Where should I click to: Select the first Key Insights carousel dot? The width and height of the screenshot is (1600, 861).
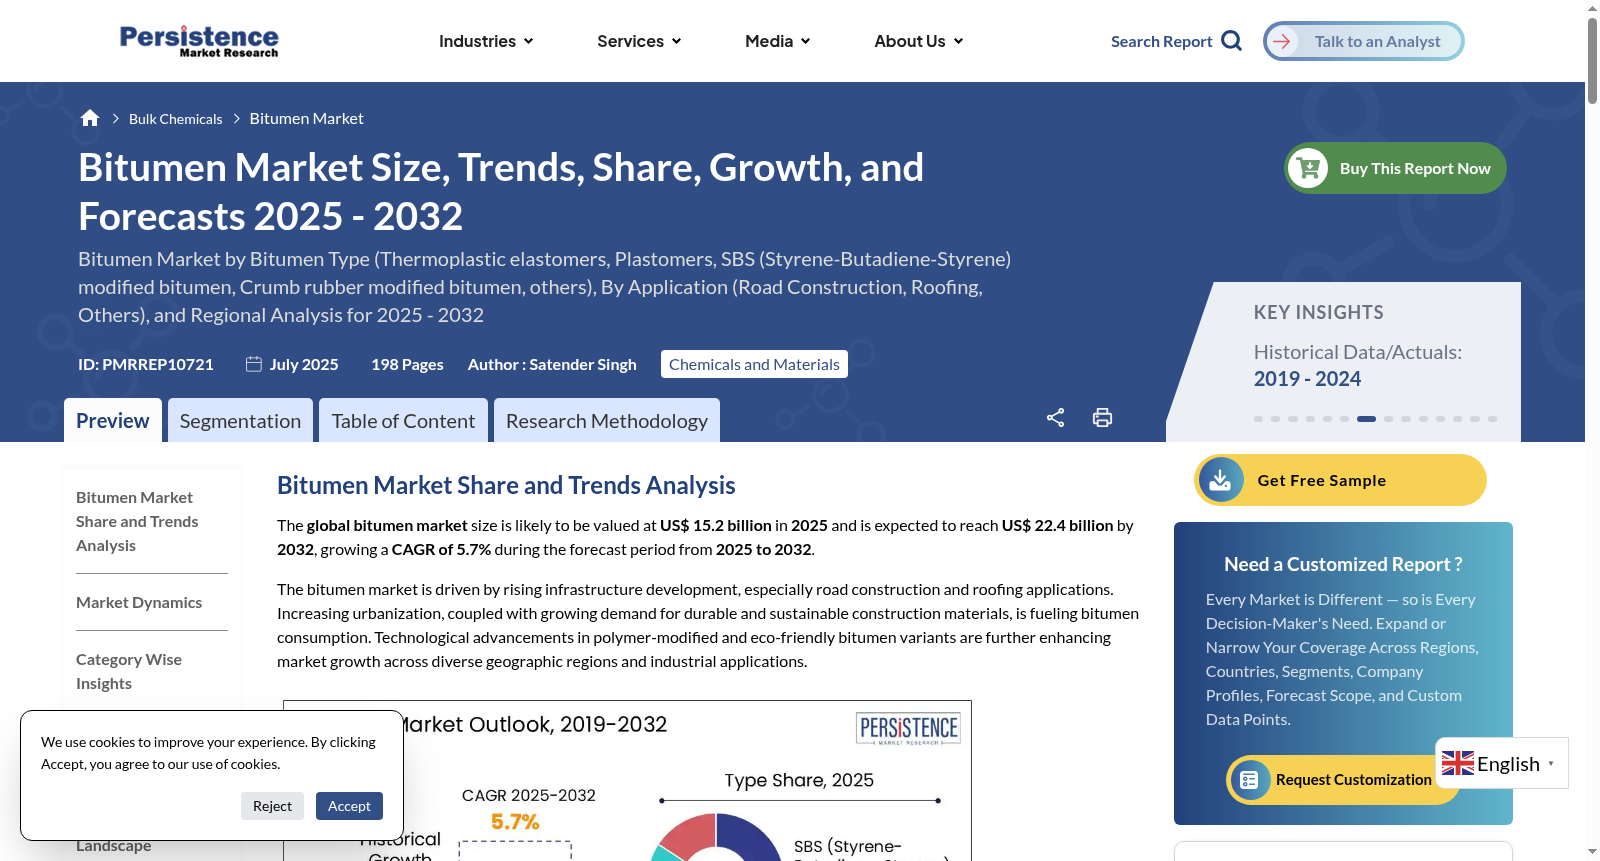coord(1258,419)
